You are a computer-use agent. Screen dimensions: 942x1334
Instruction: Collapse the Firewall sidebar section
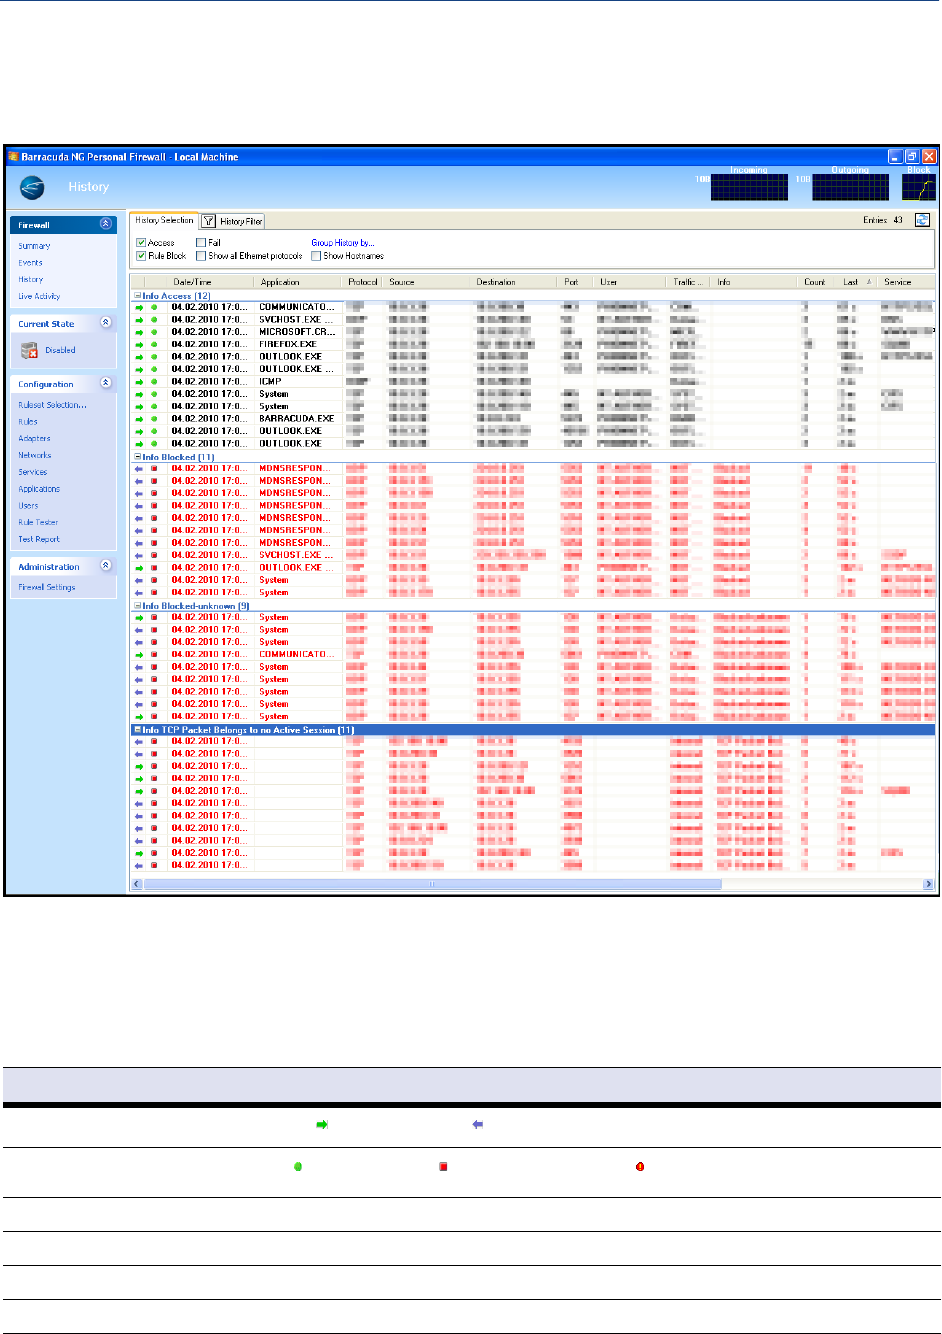click(x=107, y=225)
